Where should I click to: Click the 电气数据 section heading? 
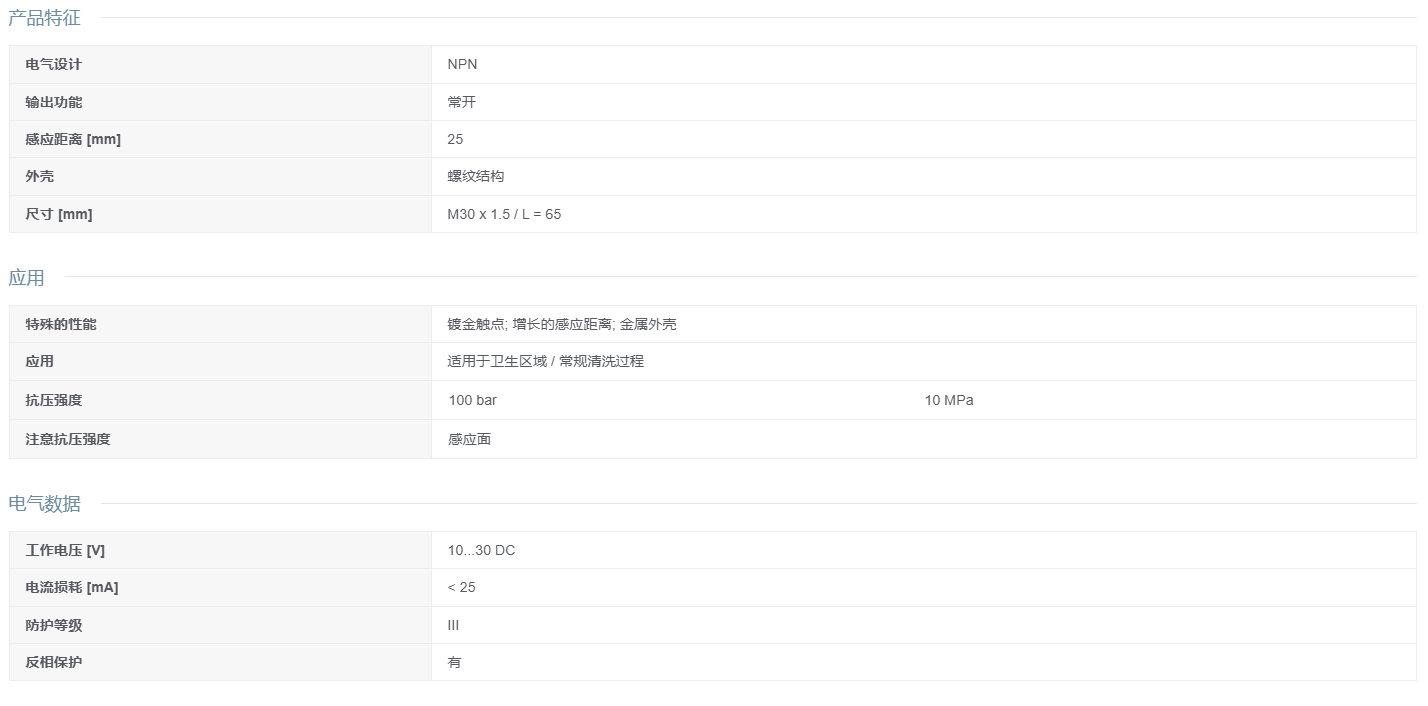point(44,504)
